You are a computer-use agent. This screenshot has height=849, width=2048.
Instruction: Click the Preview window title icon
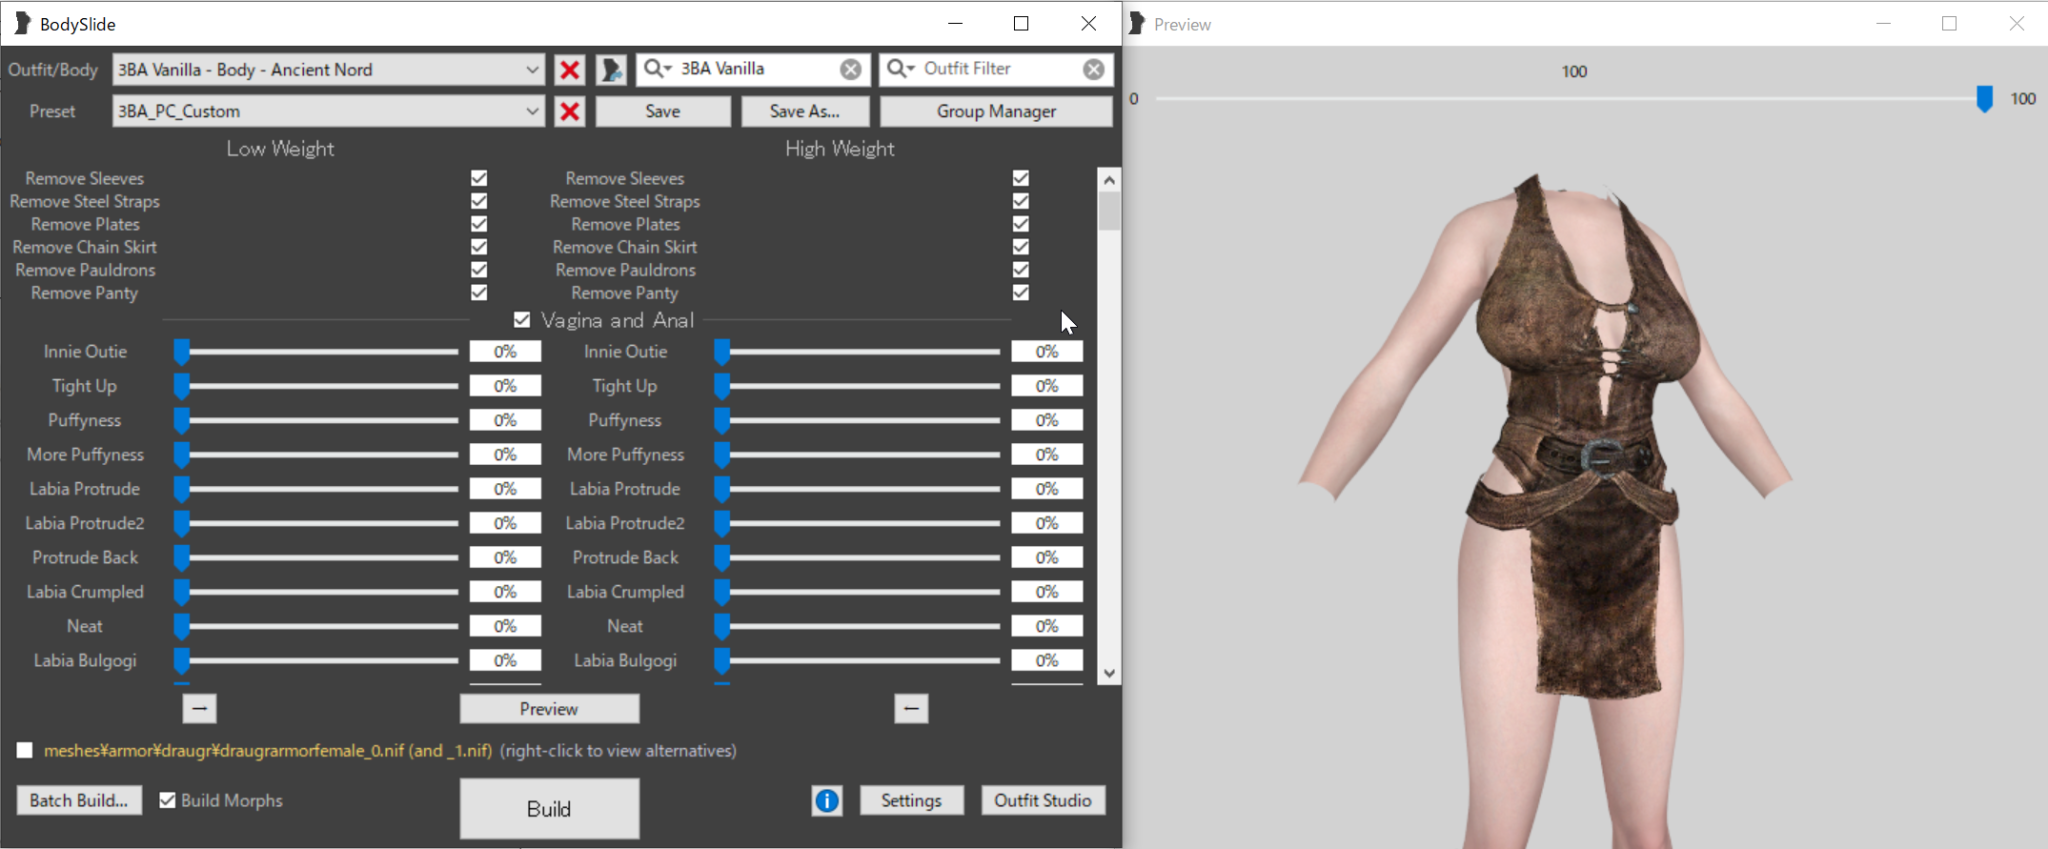1137,23
